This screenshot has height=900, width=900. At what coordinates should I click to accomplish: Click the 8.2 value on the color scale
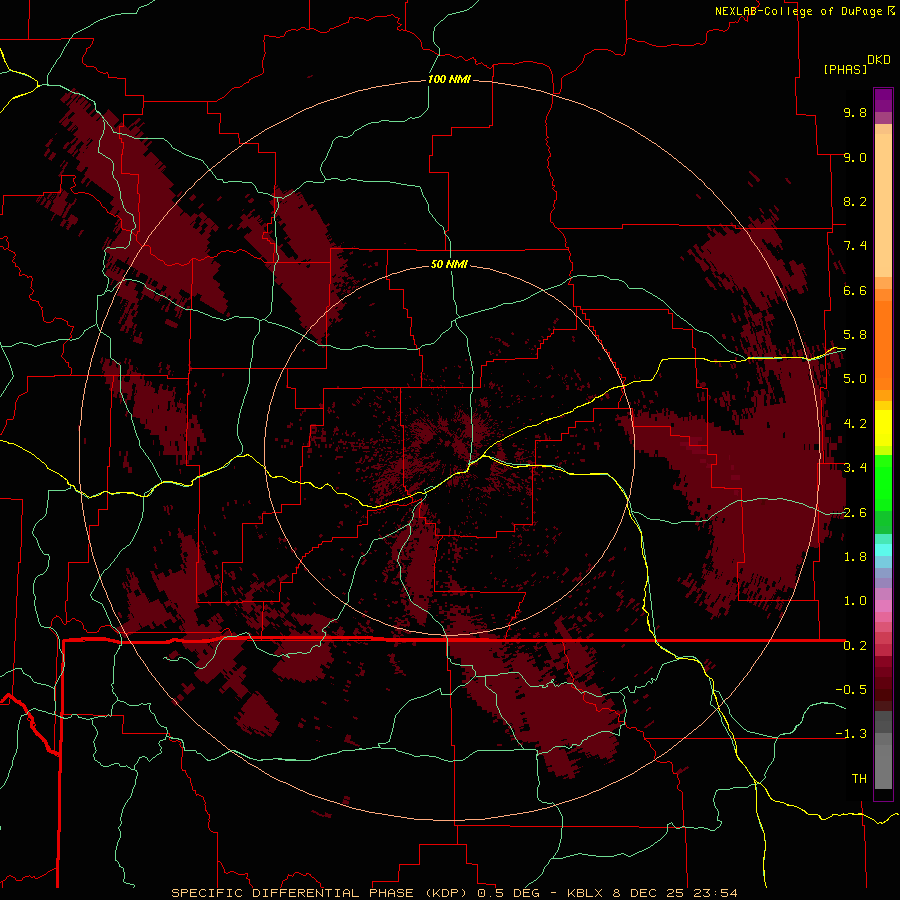click(855, 201)
